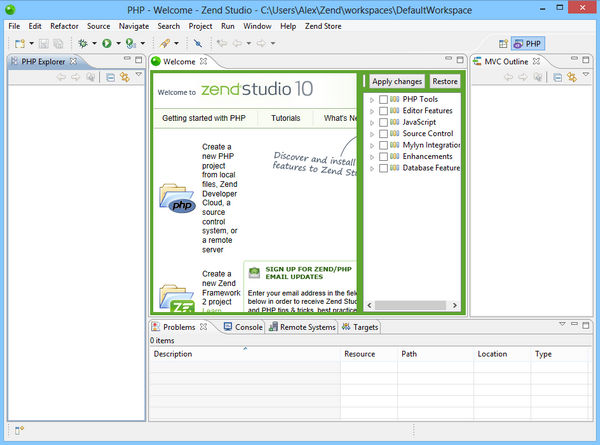This screenshot has width=600, height=445.
Task: Sort by the Resource column header
Action: [x=359, y=354]
